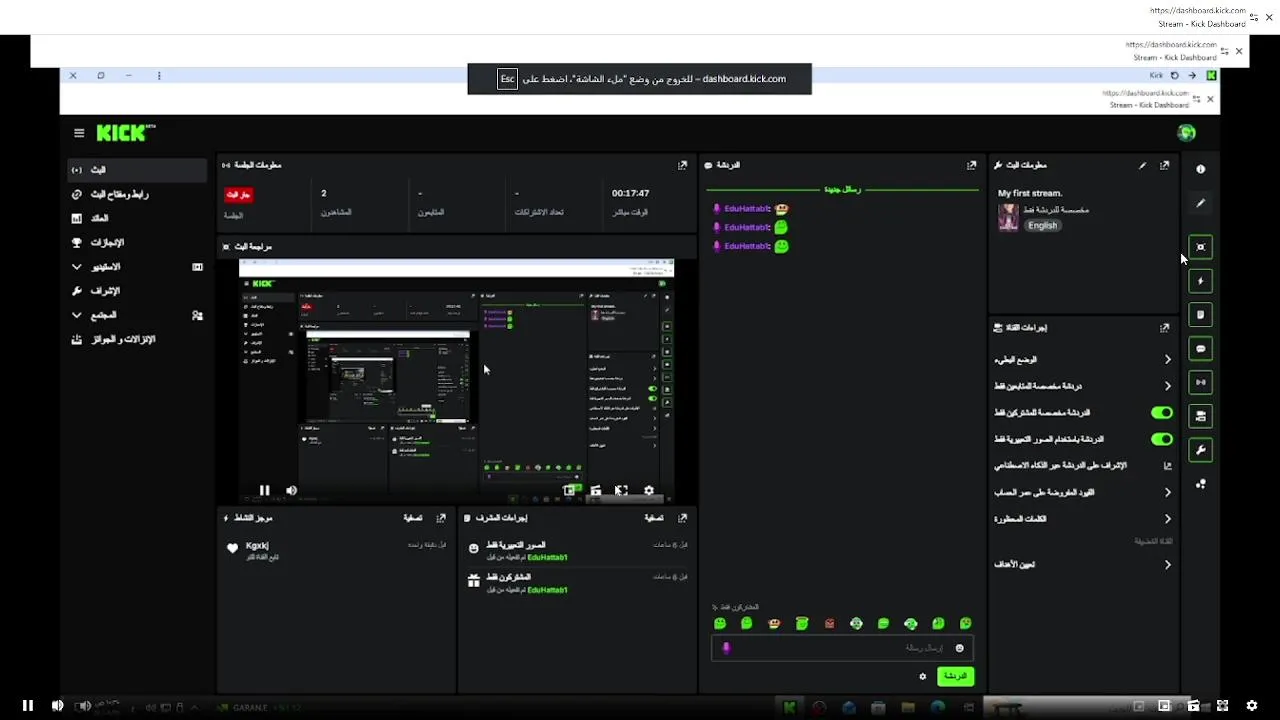Open settings gear in stream preview player
Screen dimensions: 1280x720
[x=648, y=491]
